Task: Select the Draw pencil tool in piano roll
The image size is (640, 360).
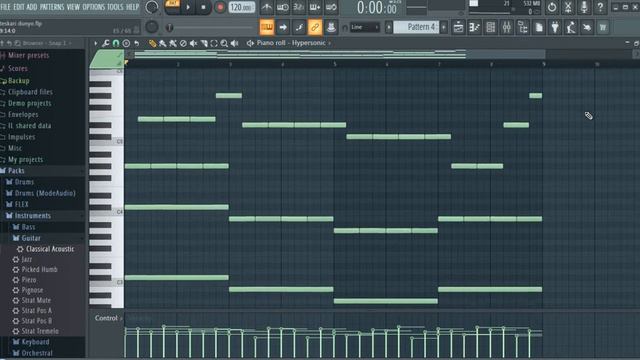Action: tap(152, 43)
